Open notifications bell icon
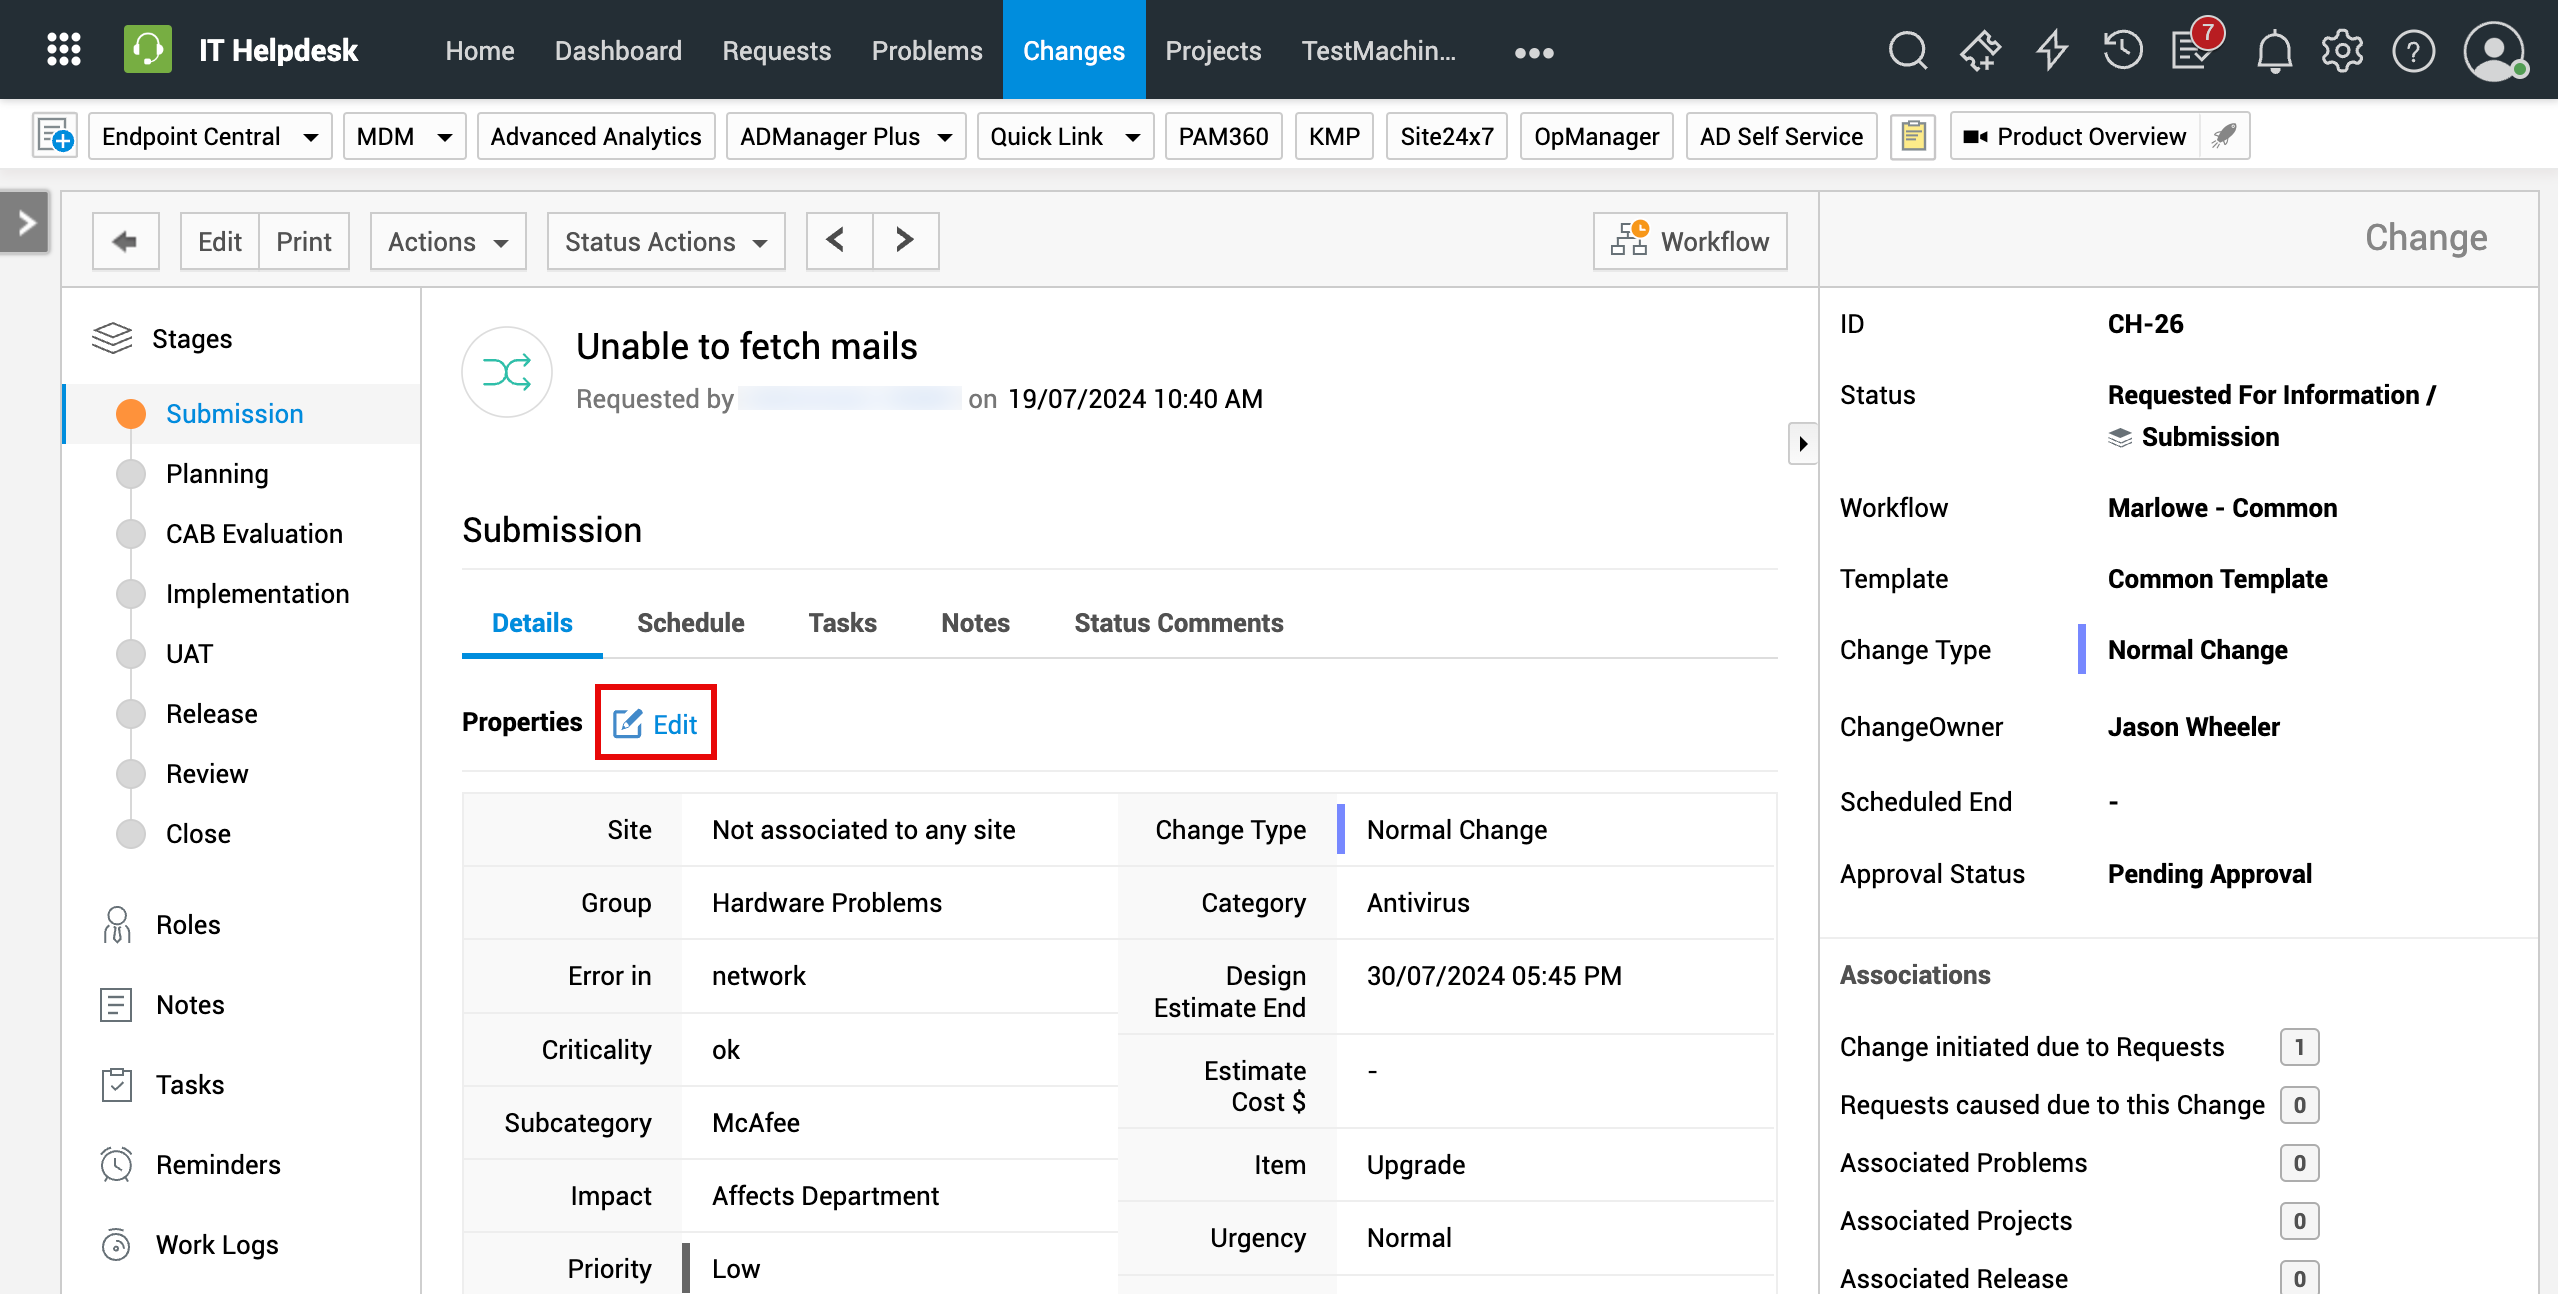Viewport: 2558px width, 1294px height. 2274,50
